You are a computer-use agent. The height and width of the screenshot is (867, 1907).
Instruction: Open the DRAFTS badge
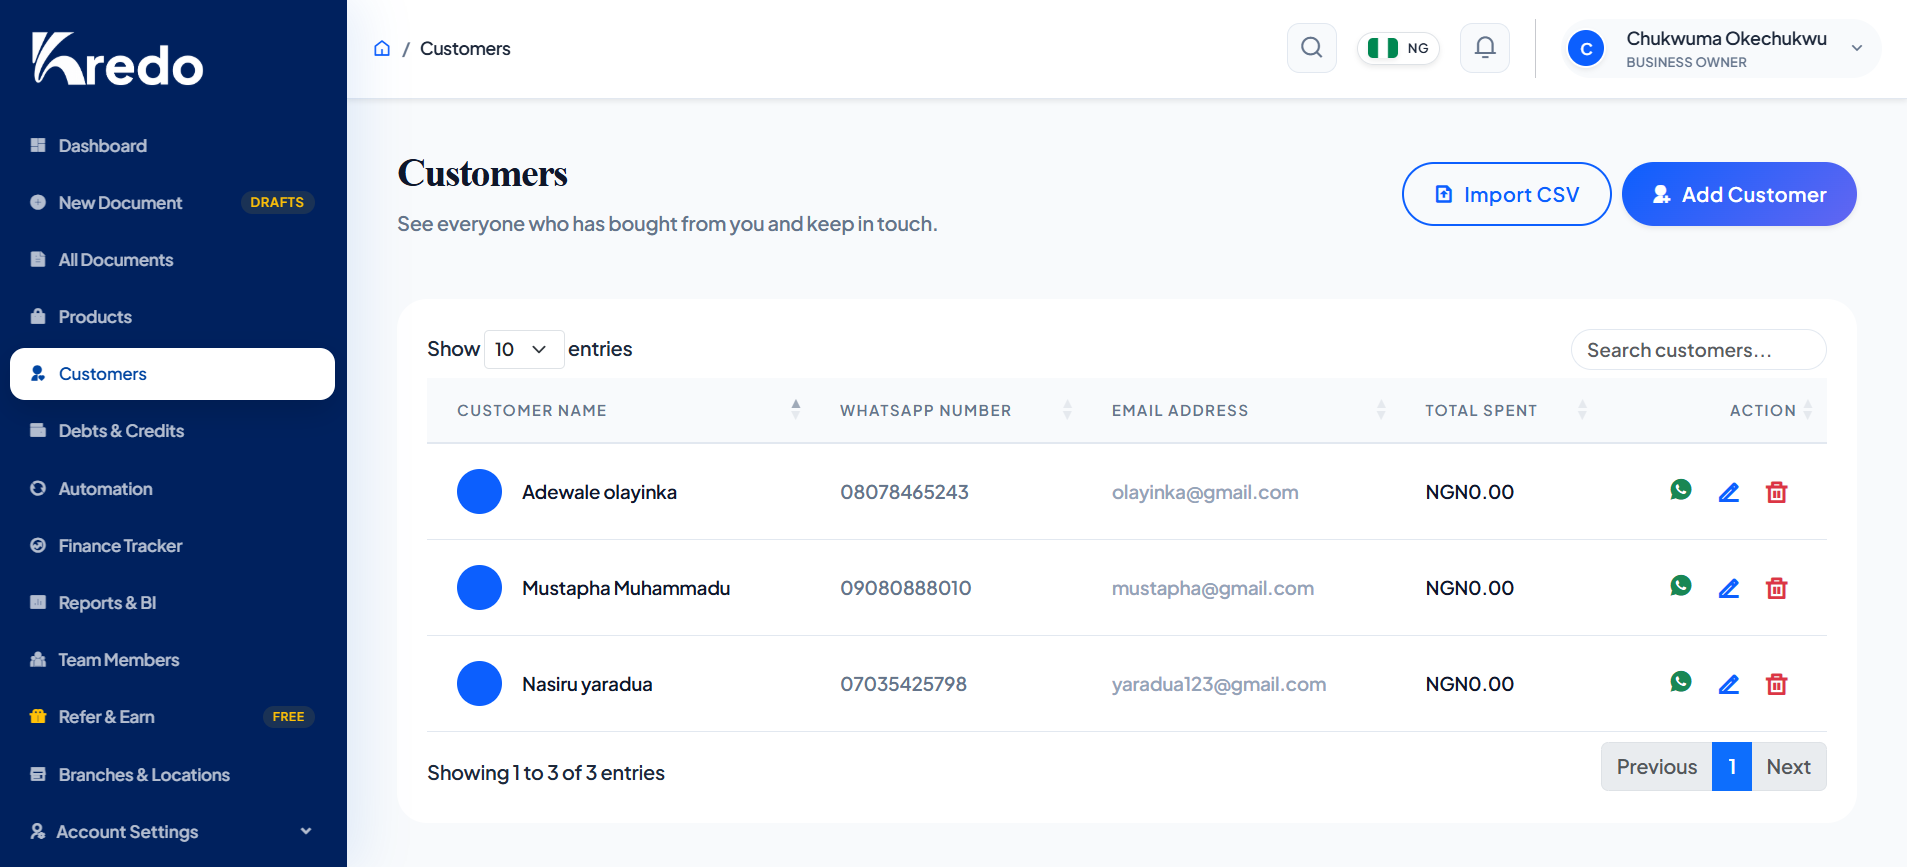(277, 202)
